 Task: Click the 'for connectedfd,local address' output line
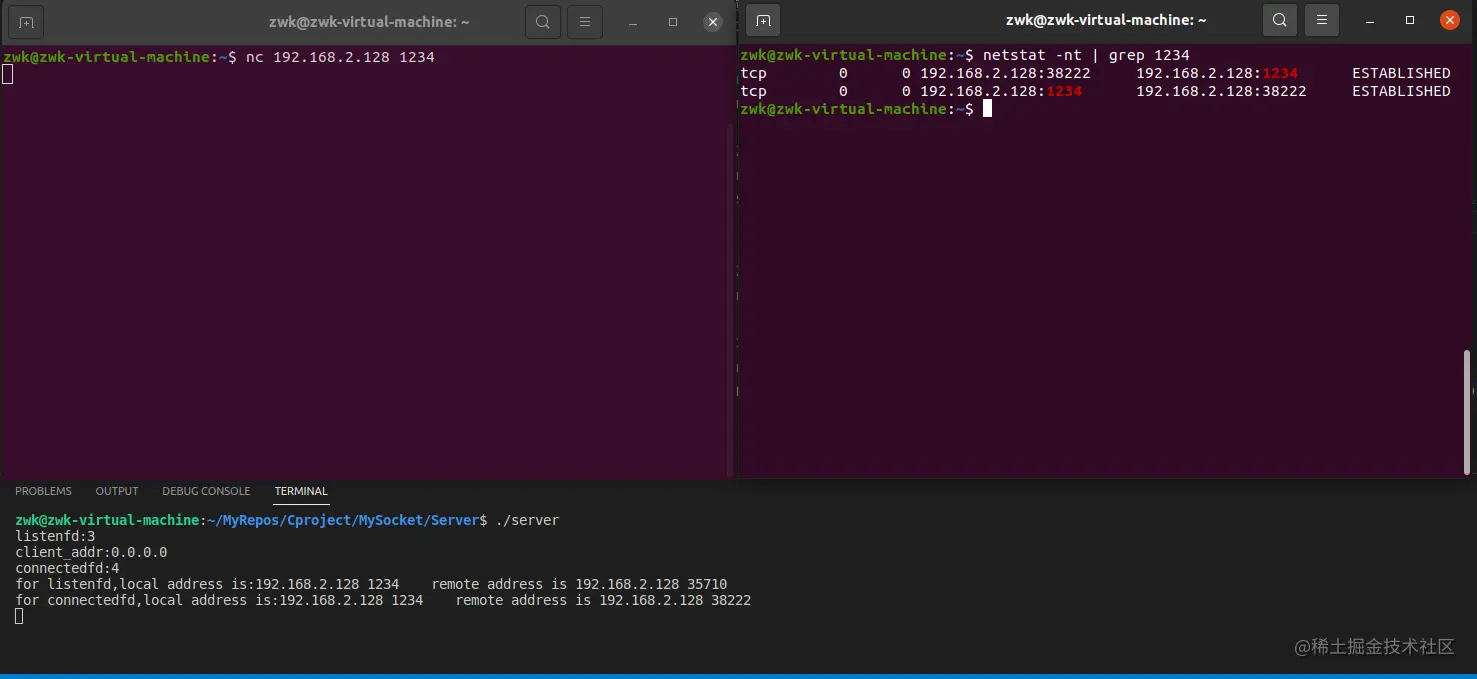pyautogui.click(x=383, y=600)
